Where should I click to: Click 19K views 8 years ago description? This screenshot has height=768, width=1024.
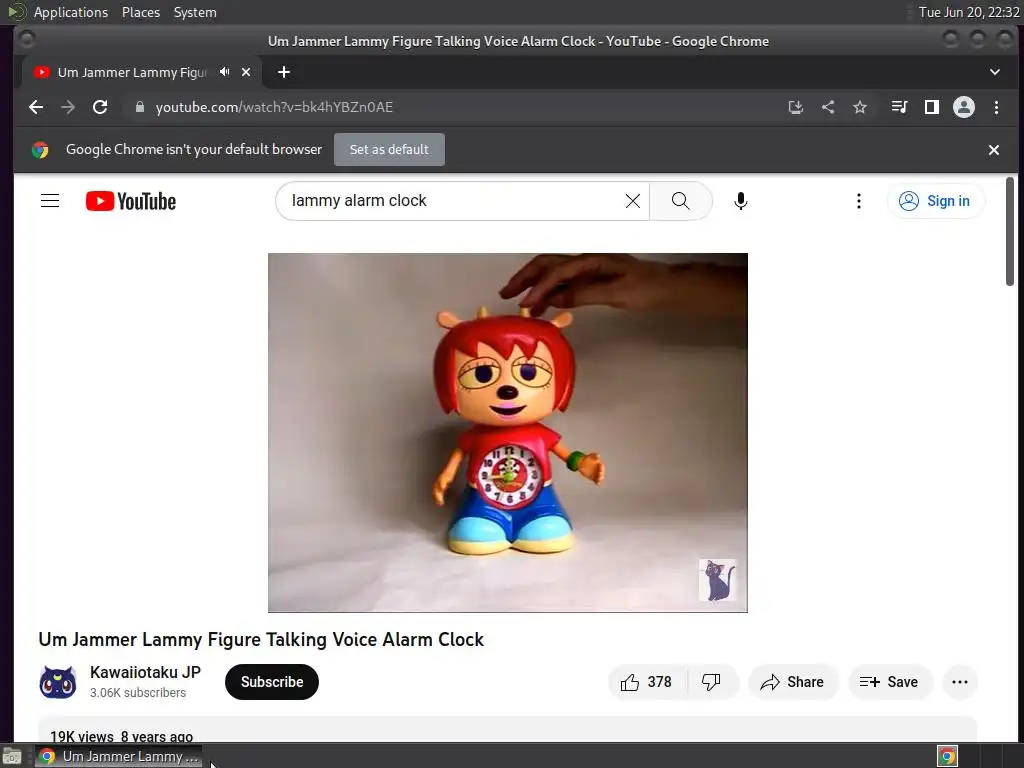click(x=121, y=737)
